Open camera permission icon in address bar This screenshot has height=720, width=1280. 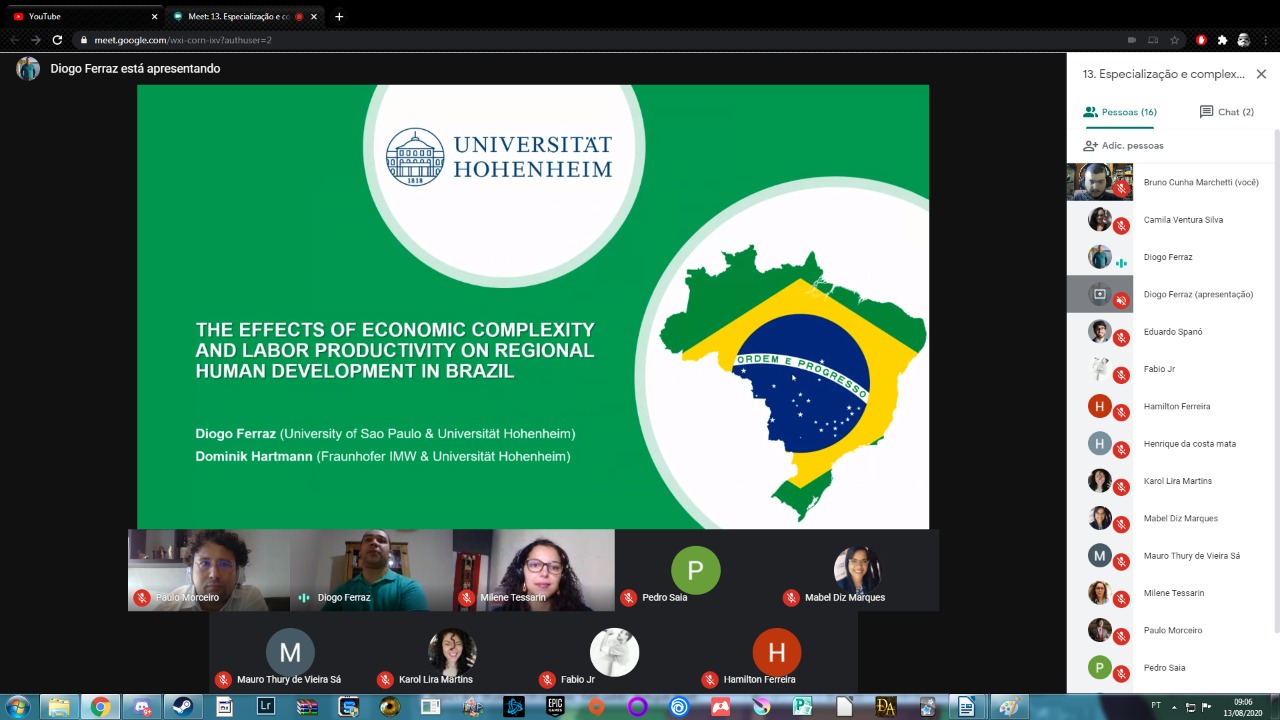1132,40
